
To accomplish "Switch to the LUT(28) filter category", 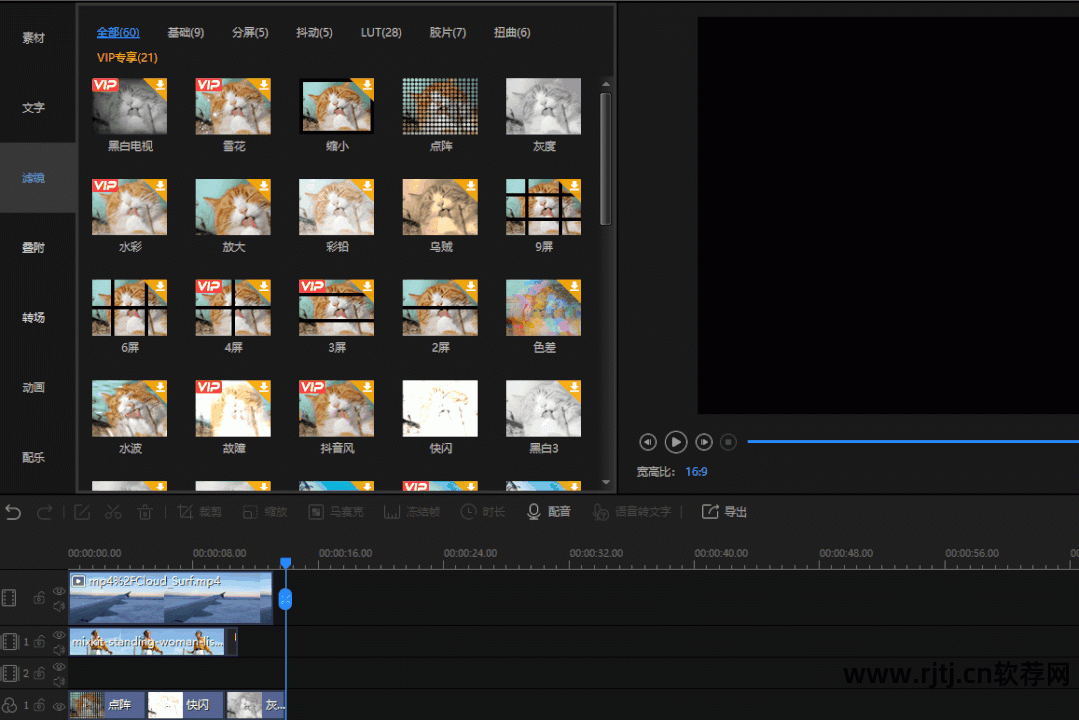I will 381,33.
